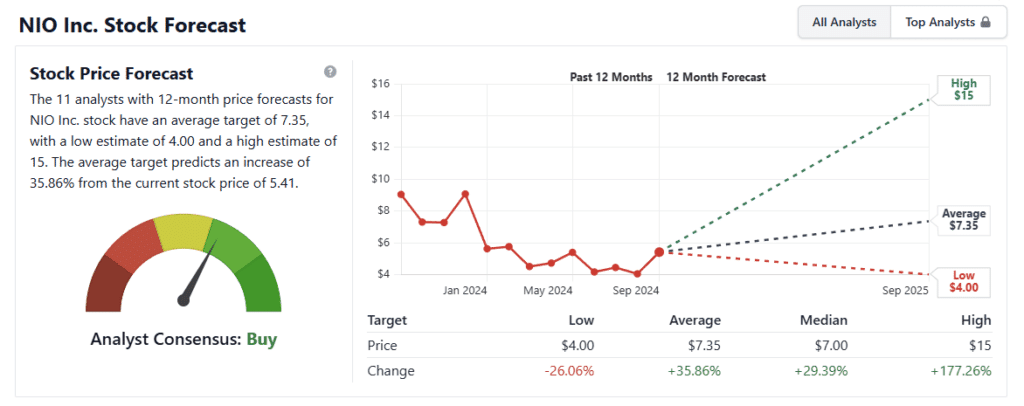Click the Average $7.35 forecast label
This screenshot has width=1024, height=406.
963,220
